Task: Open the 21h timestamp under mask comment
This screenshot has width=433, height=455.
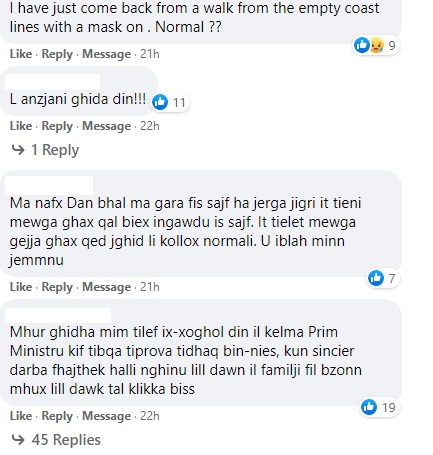Action: 150,54
